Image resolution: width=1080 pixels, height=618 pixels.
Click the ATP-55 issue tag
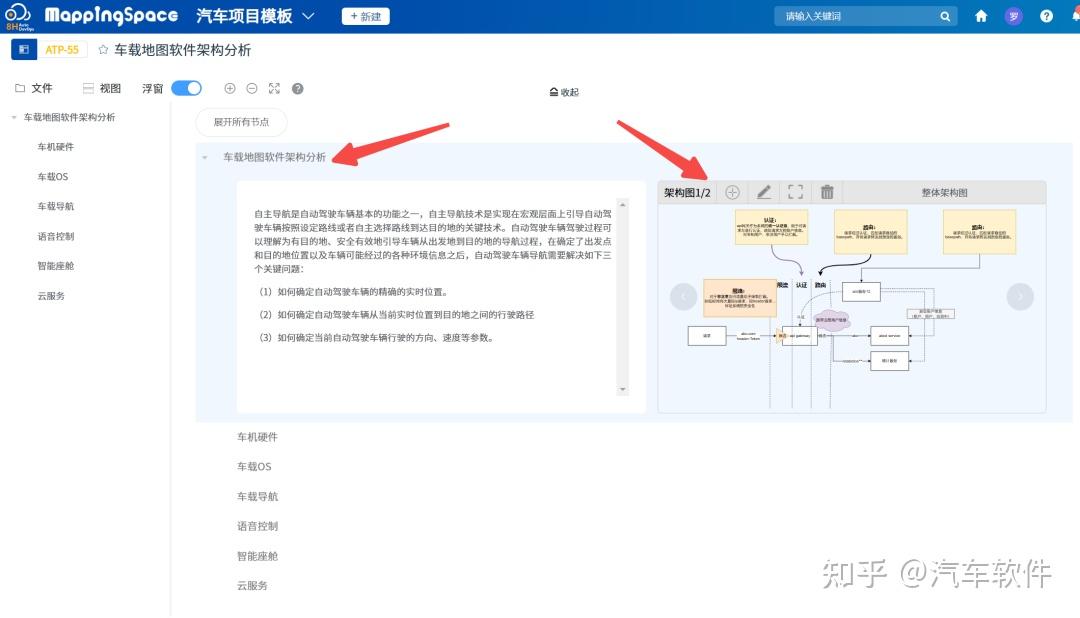pyautogui.click(x=62, y=50)
